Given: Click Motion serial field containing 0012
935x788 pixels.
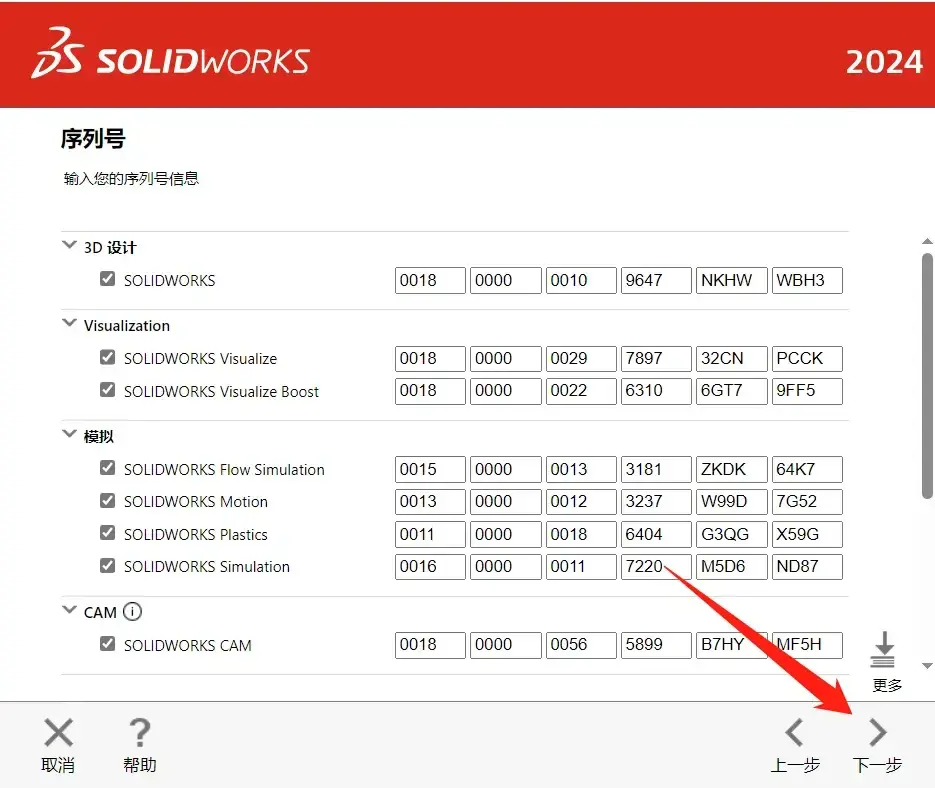Looking at the screenshot, I should [581, 502].
